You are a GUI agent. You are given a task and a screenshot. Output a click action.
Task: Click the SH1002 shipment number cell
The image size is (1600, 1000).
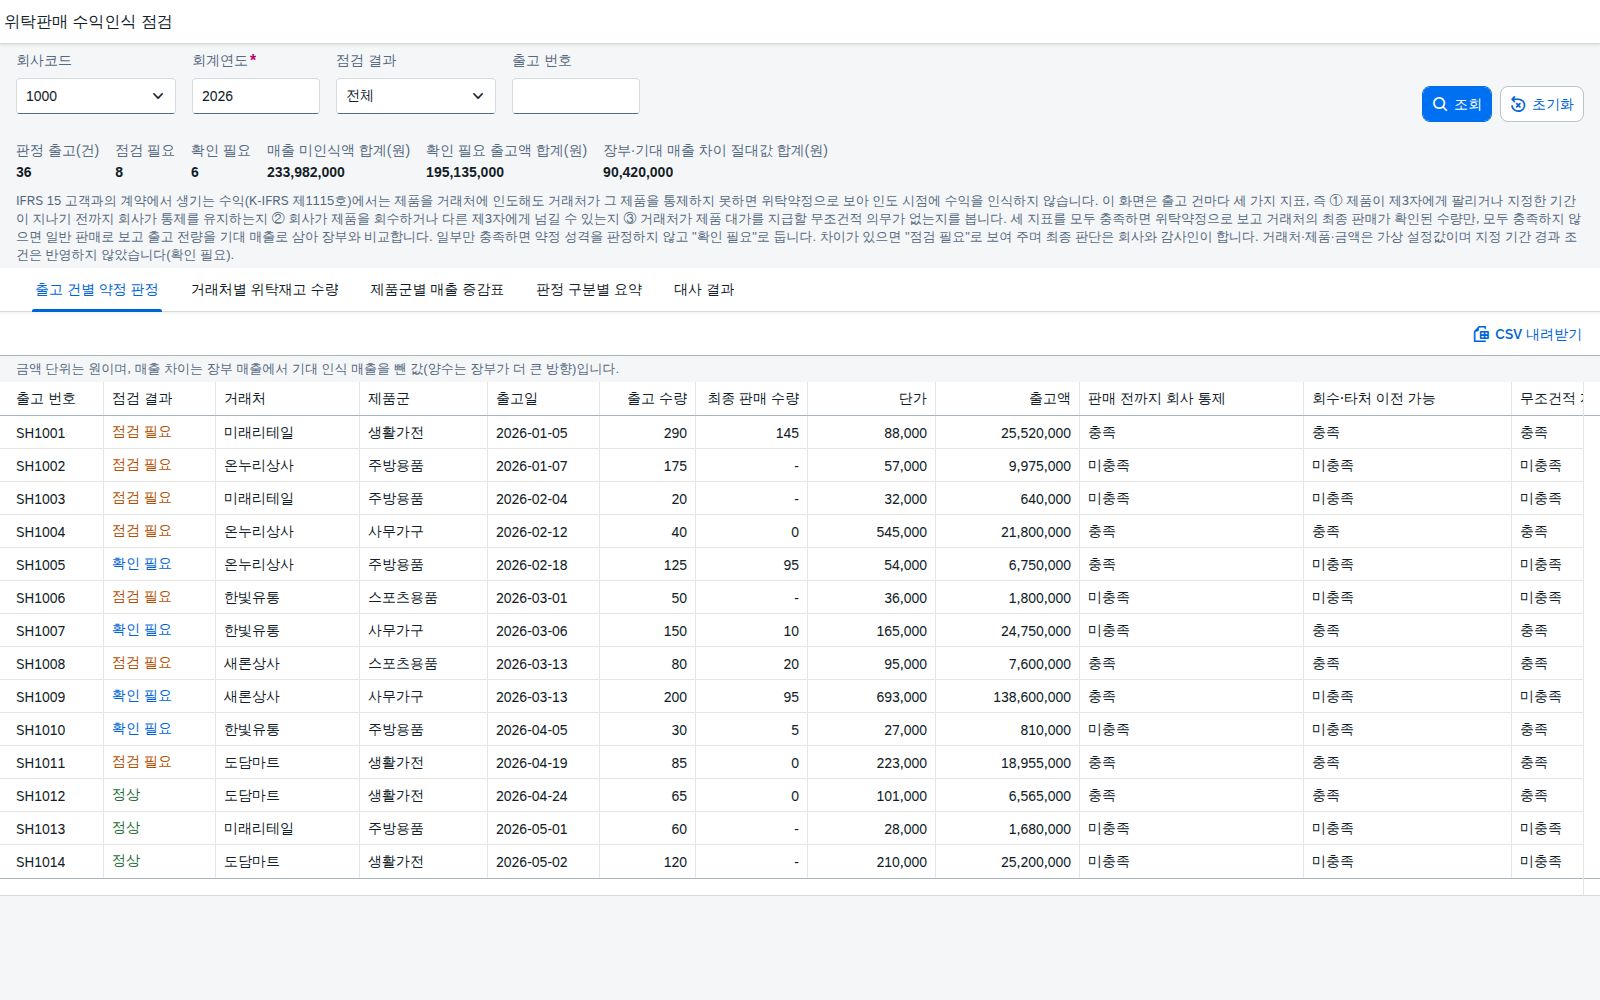pos(41,466)
